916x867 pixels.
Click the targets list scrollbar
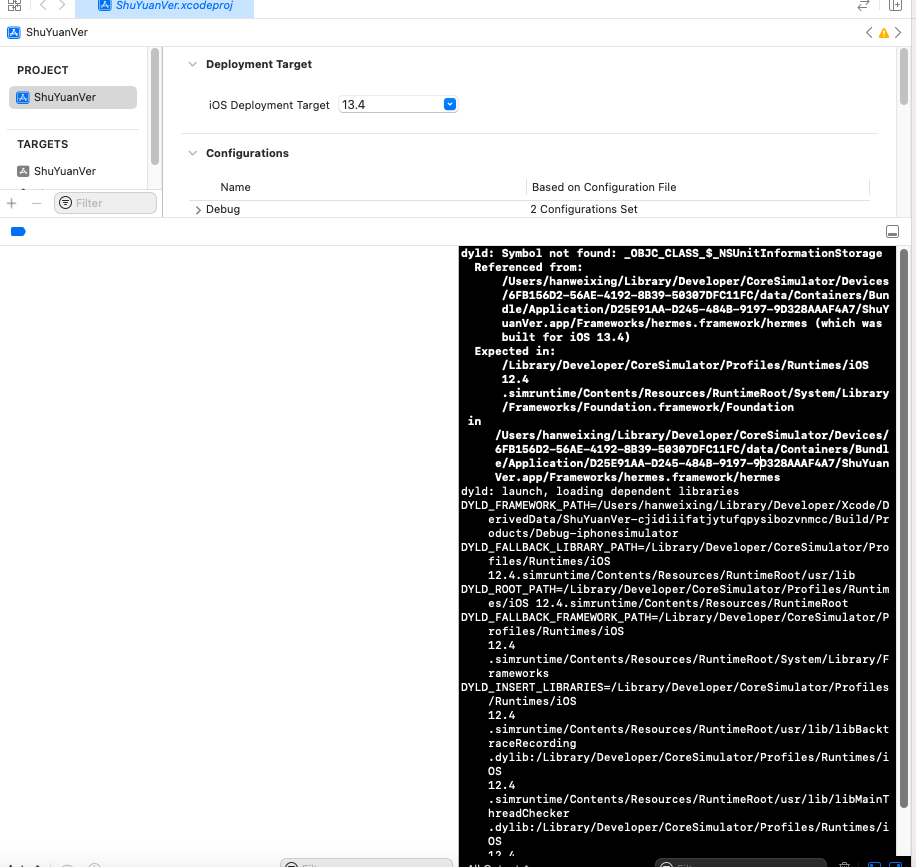tap(155, 107)
